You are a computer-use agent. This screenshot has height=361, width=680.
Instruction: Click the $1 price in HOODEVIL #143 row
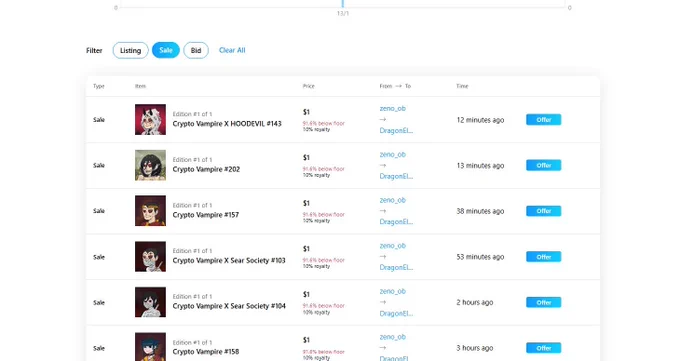(306, 112)
